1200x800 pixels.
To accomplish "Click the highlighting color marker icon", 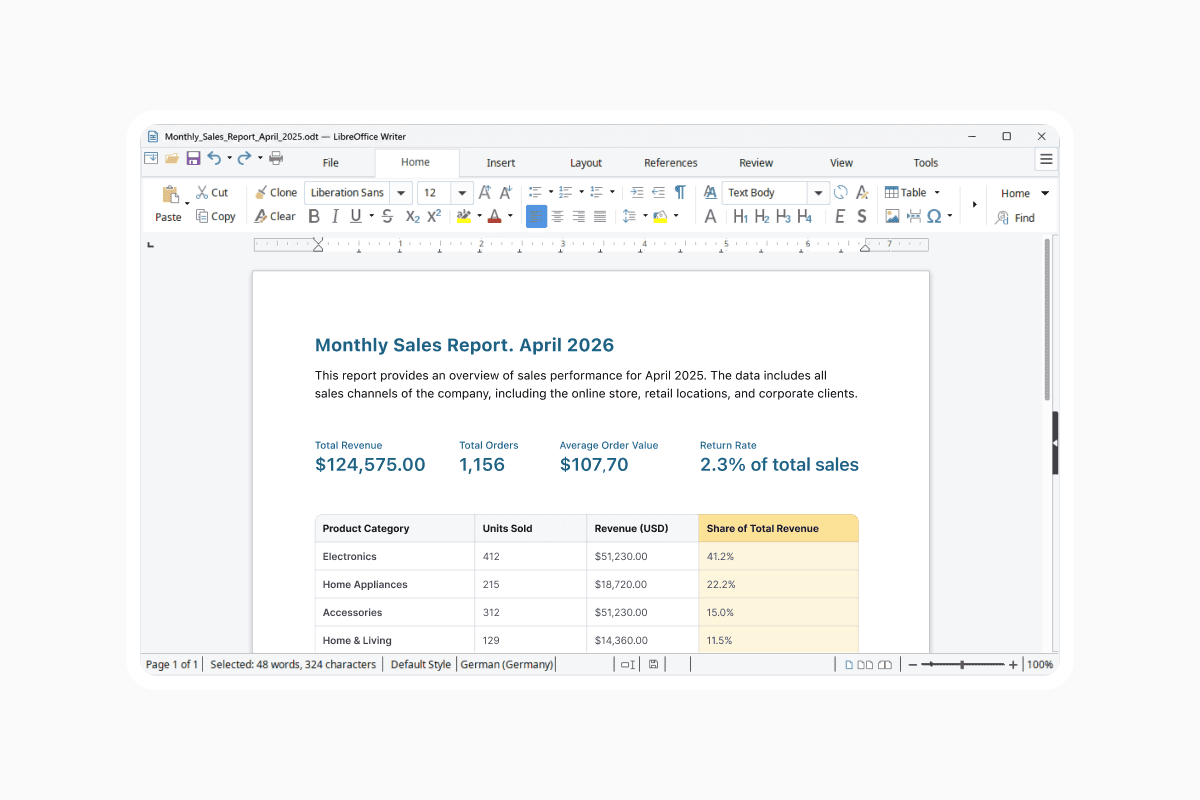I will 464,216.
